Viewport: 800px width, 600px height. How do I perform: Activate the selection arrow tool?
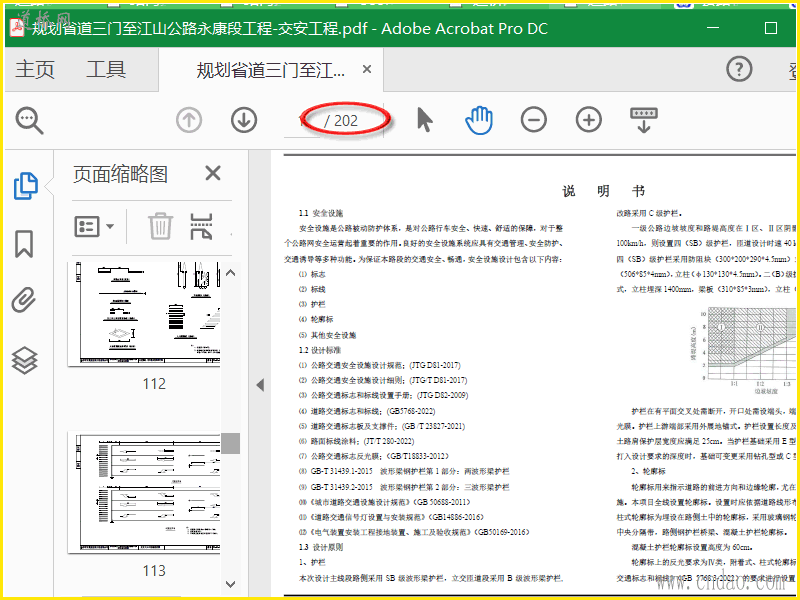point(424,120)
